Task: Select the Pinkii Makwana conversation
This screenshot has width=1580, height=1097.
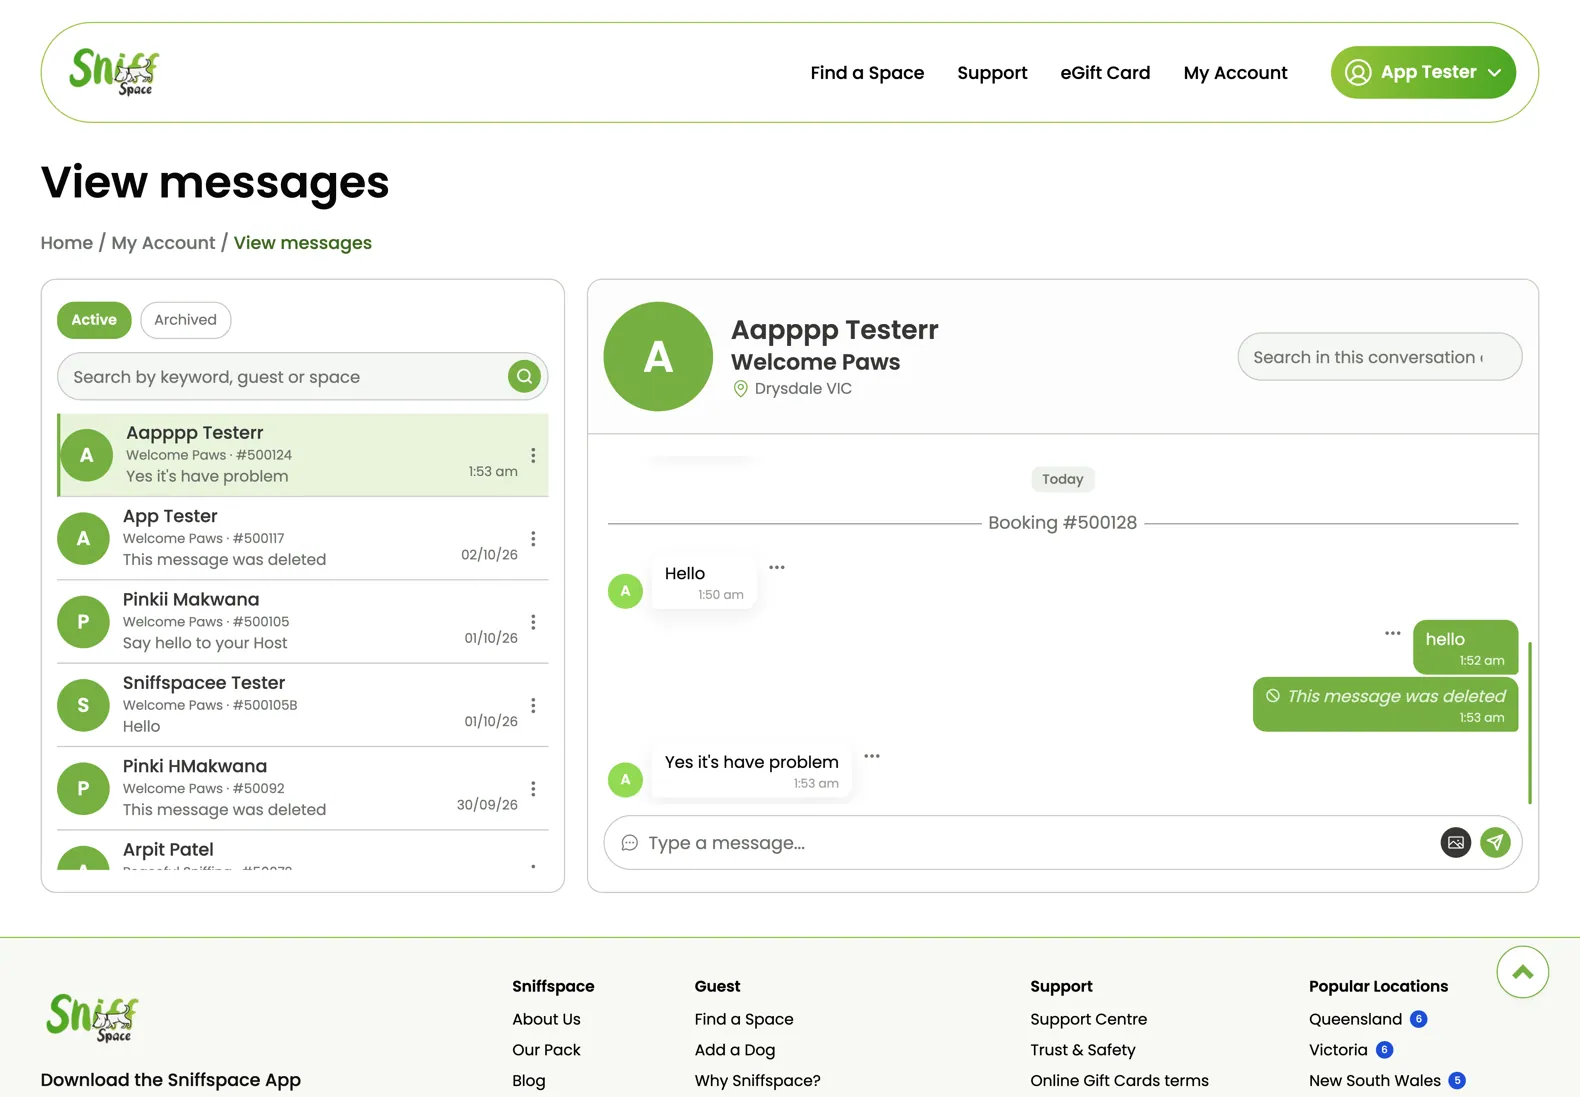Action: coord(302,622)
